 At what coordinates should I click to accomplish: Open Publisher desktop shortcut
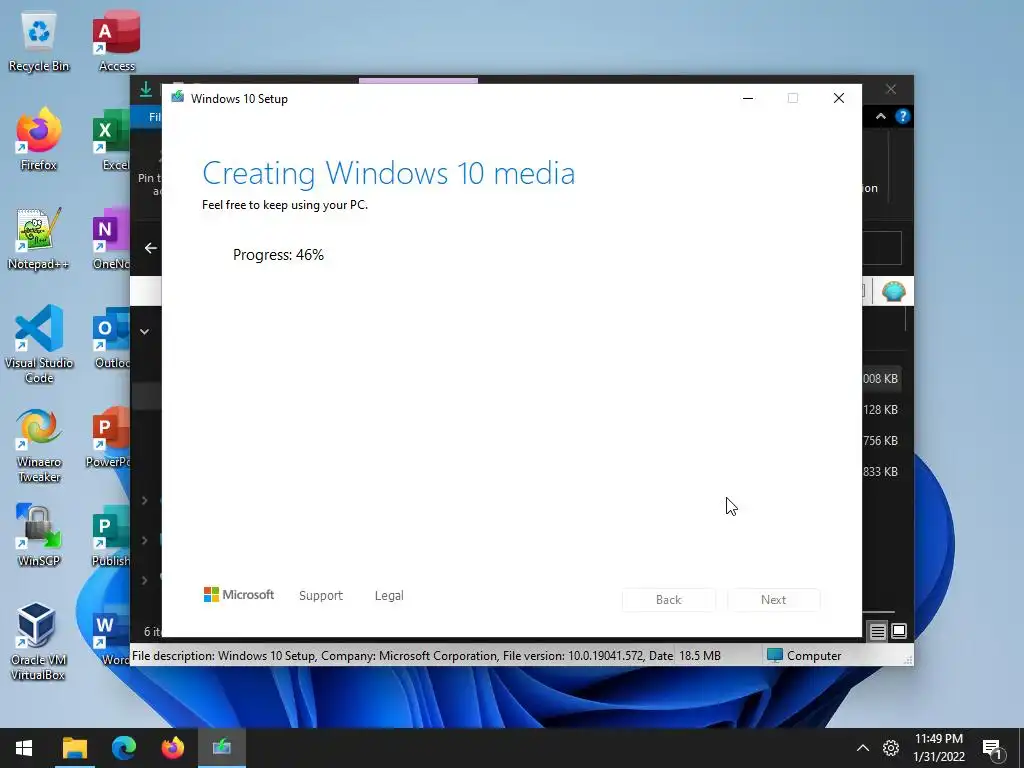pyautogui.click(x=110, y=536)
